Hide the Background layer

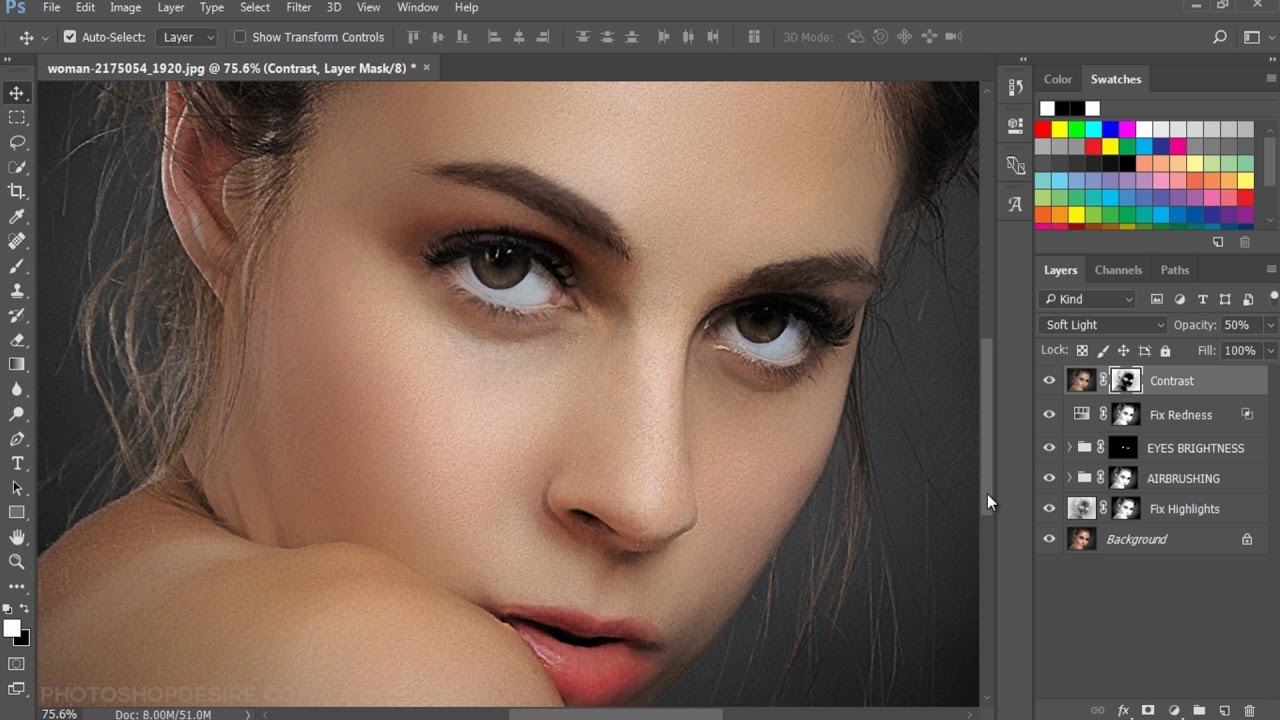coord(1049,539)
